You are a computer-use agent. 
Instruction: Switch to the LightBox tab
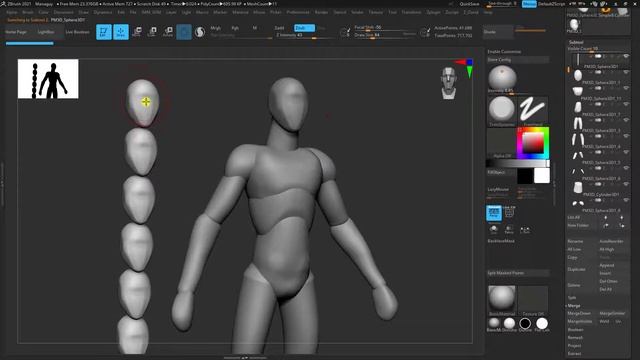click(x=46, y=32)
